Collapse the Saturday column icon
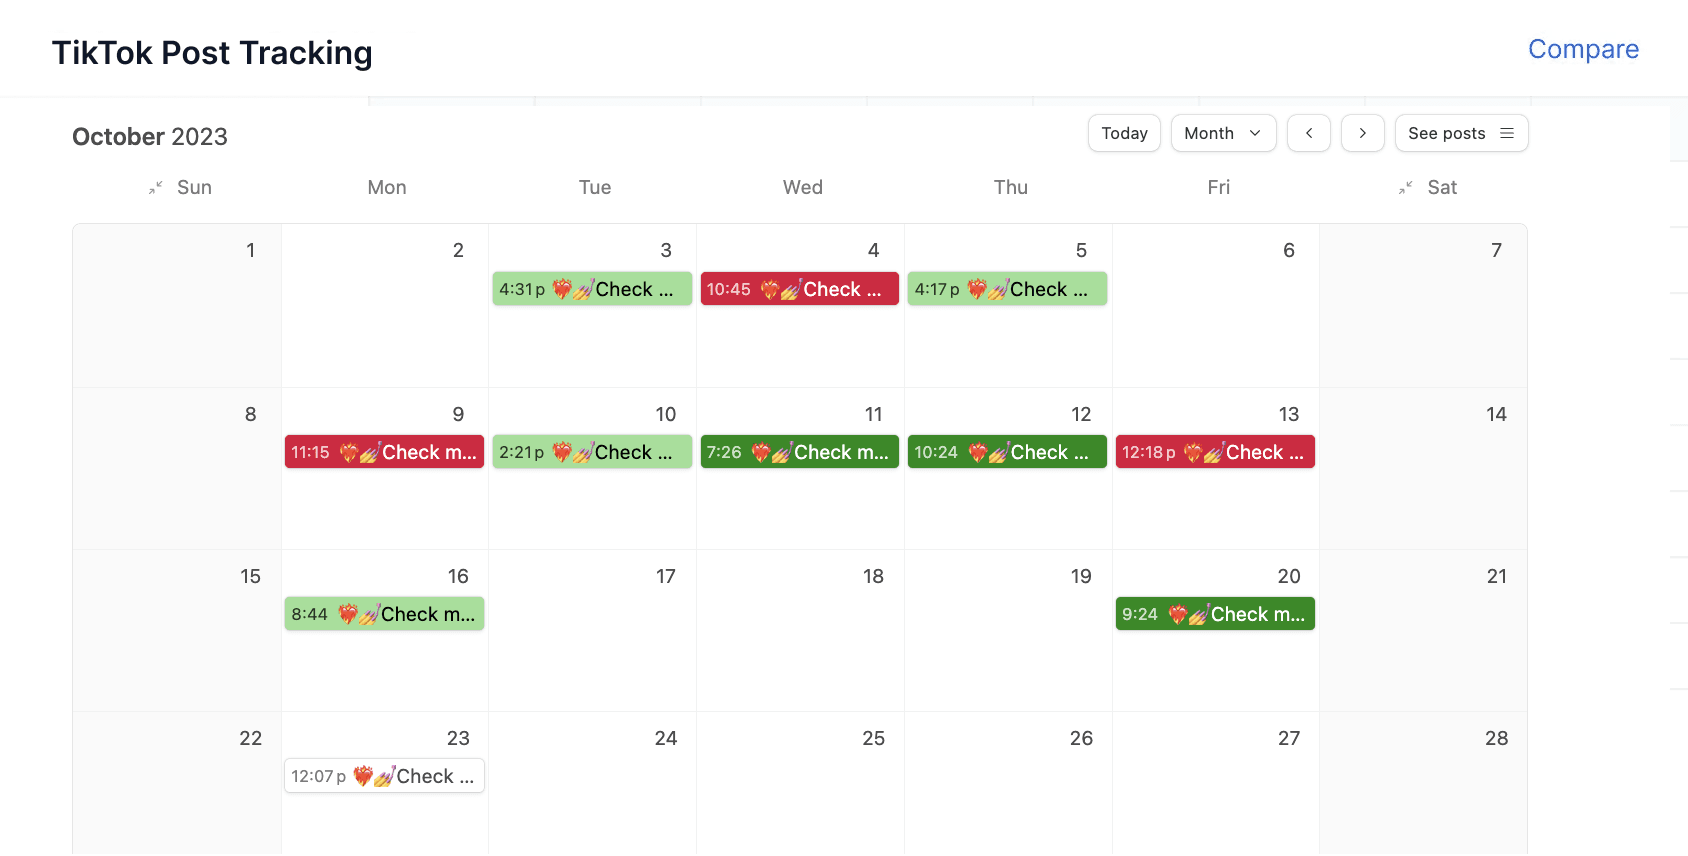1688x856 pixels. point(1406,188)
